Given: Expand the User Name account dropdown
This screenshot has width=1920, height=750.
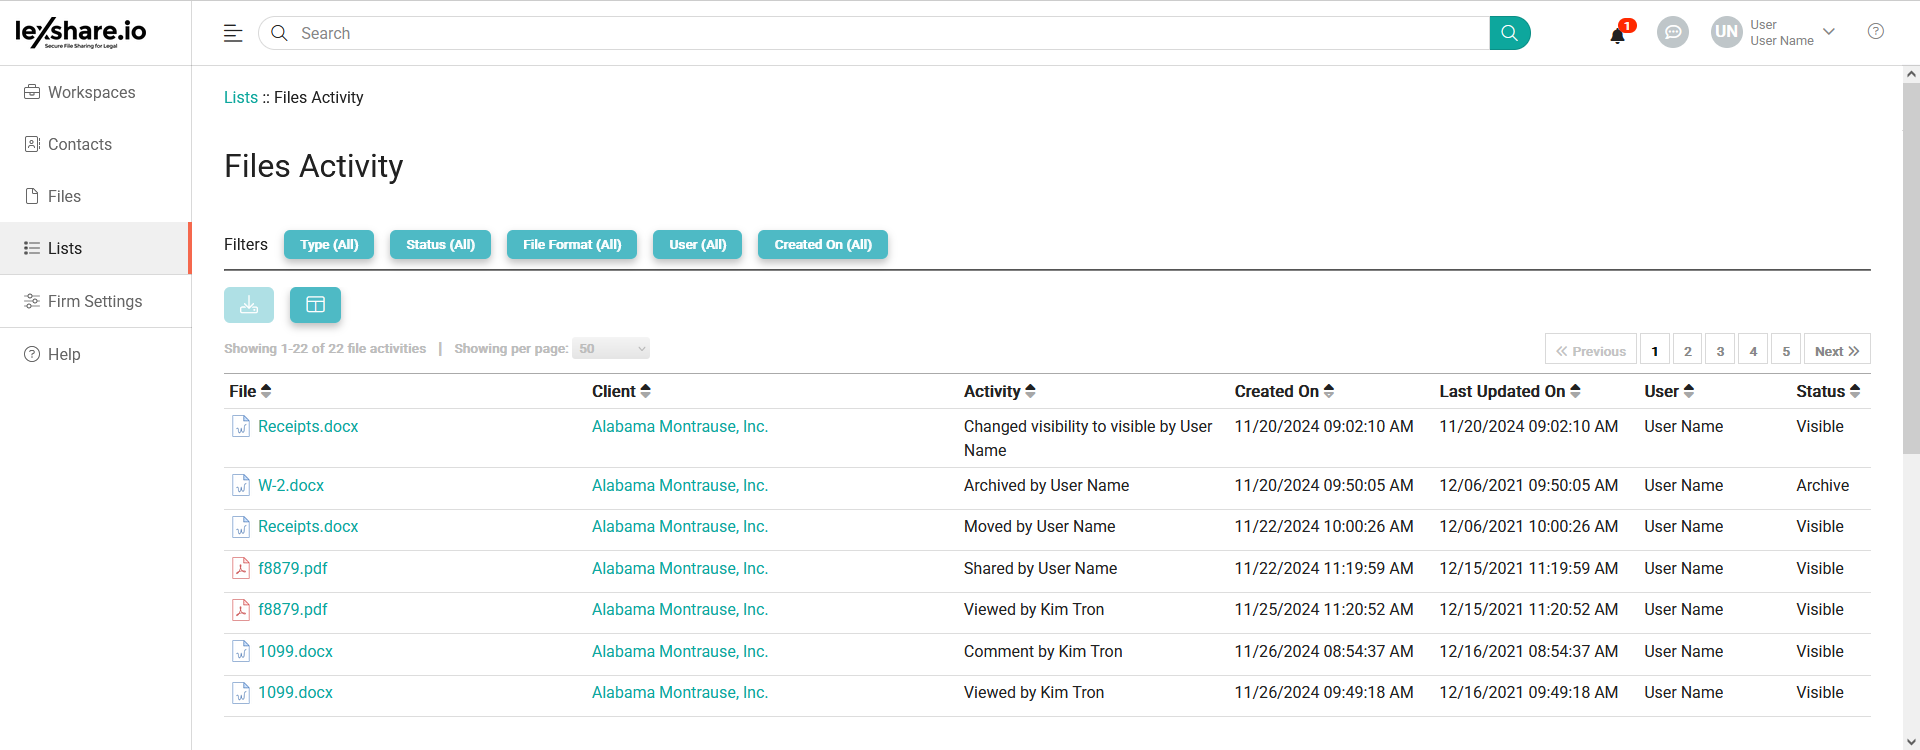Looking at the screenshot, I should coord(1829,32).
